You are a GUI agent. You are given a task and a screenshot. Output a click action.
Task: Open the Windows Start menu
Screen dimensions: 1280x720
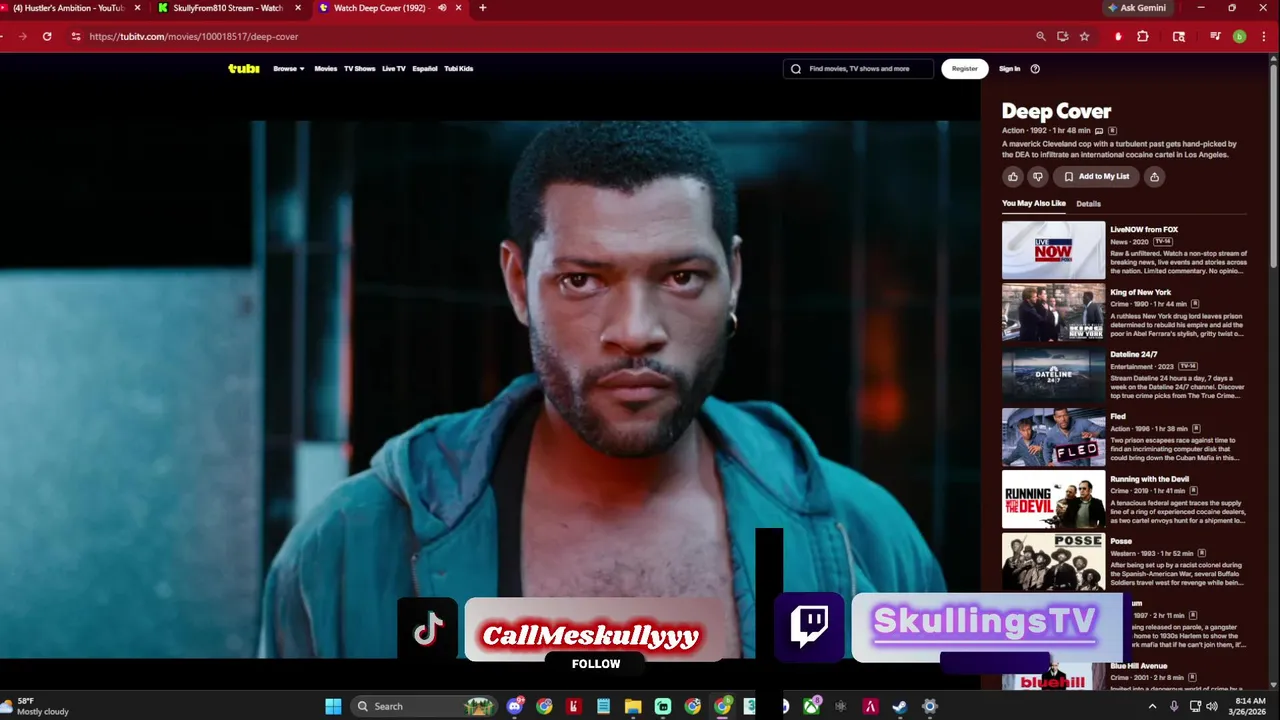click(333, 706)
